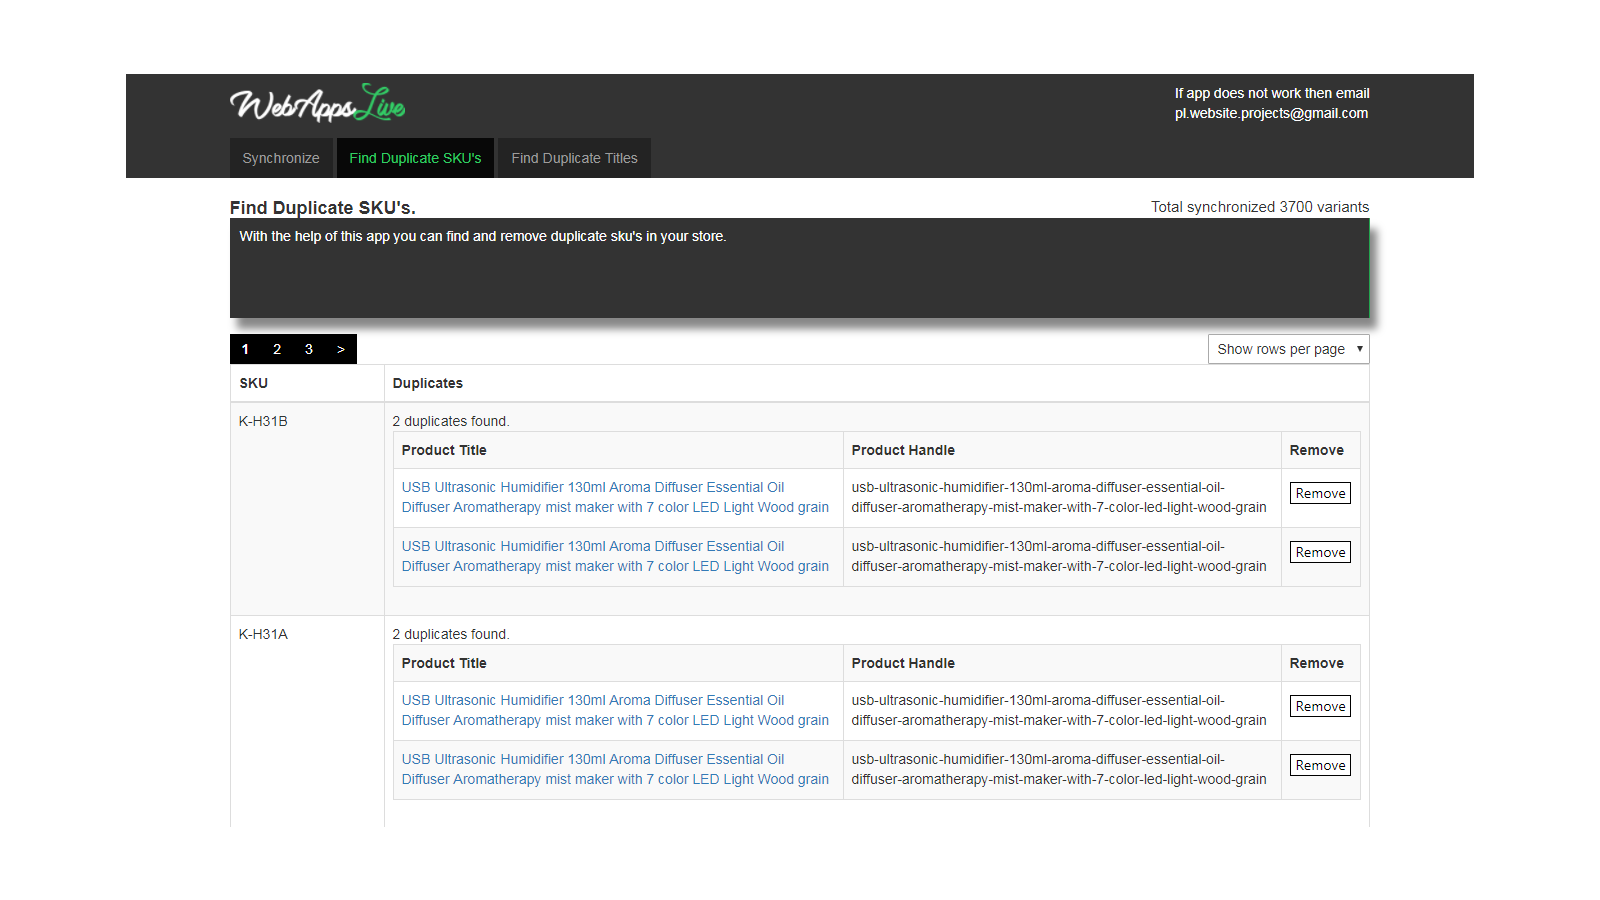Image resolution: width=1600 pixels, height=900 pixels.
Task: Open second product title link under K-H31B
Action: coord(614,556)
